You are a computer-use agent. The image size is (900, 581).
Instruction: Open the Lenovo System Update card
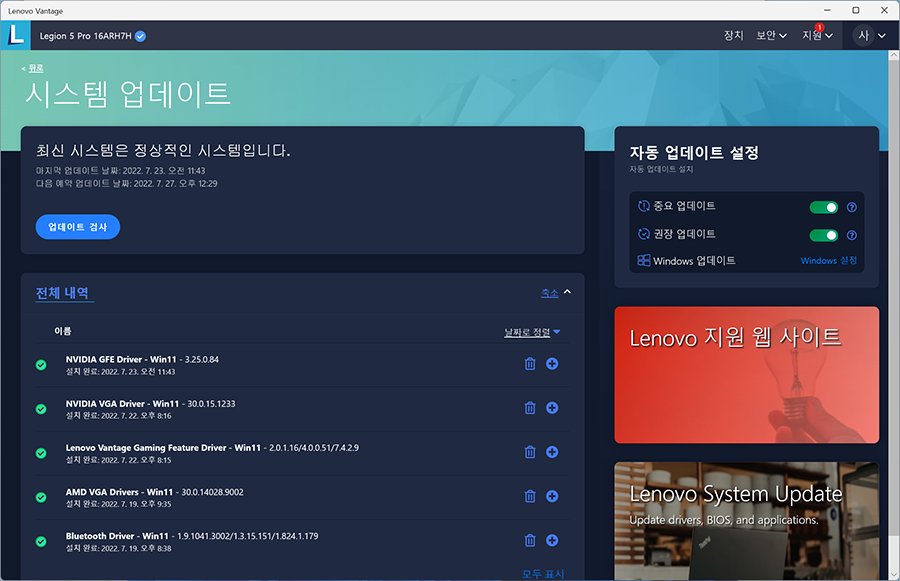click(747, 521)
